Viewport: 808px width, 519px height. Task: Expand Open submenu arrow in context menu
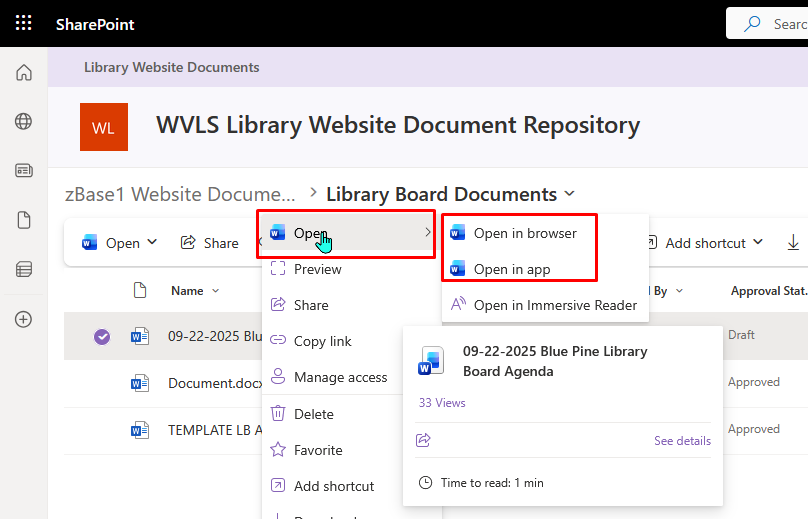tap(428, 232)
